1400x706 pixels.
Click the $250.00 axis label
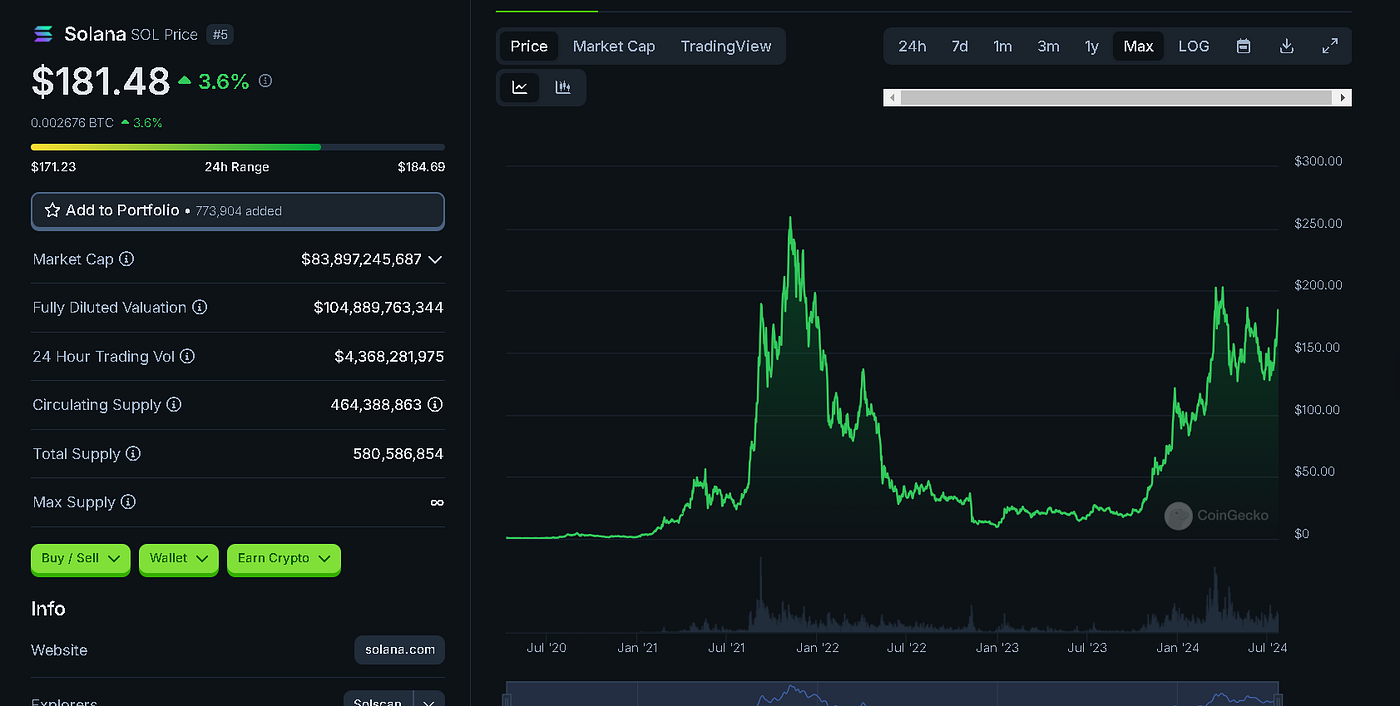1318,223
